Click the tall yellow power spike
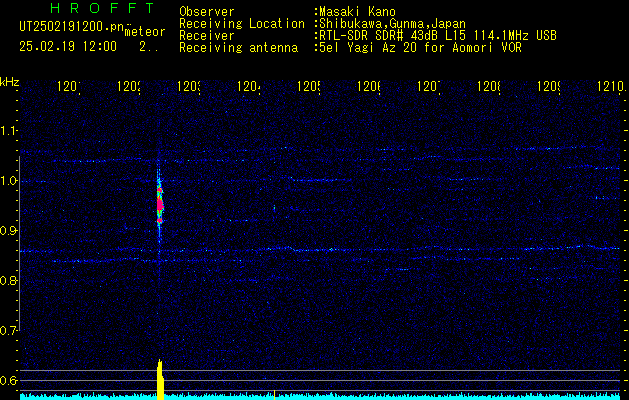The image size is (629, 400). tap(159, 380)
